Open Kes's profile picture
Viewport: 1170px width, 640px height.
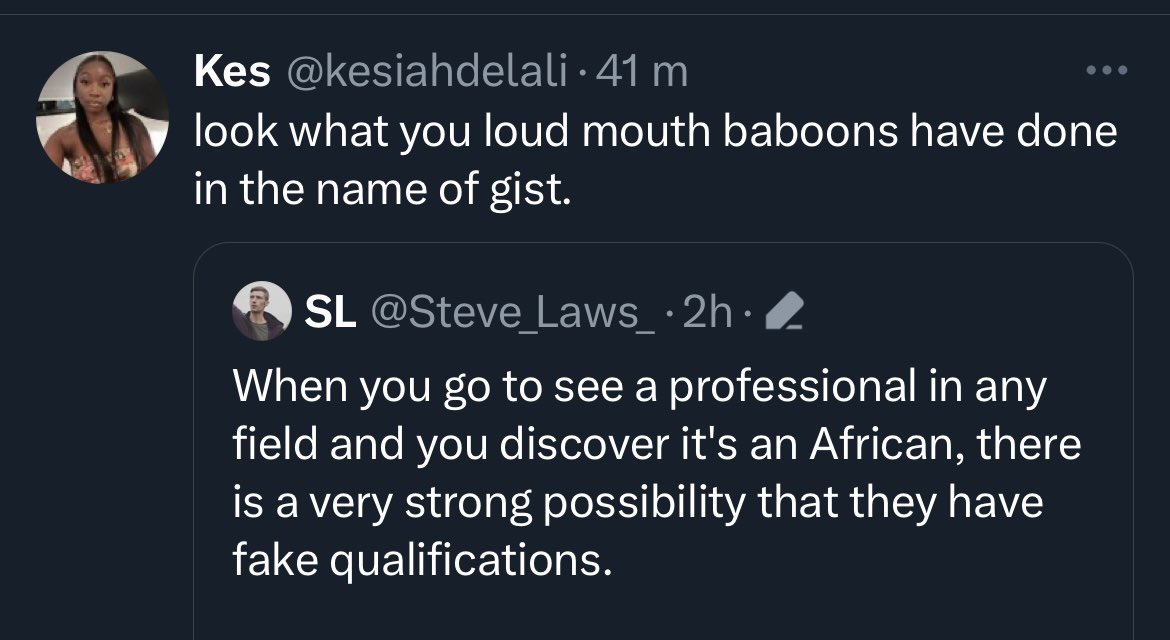pyautogui.click(x=103, y=117)
